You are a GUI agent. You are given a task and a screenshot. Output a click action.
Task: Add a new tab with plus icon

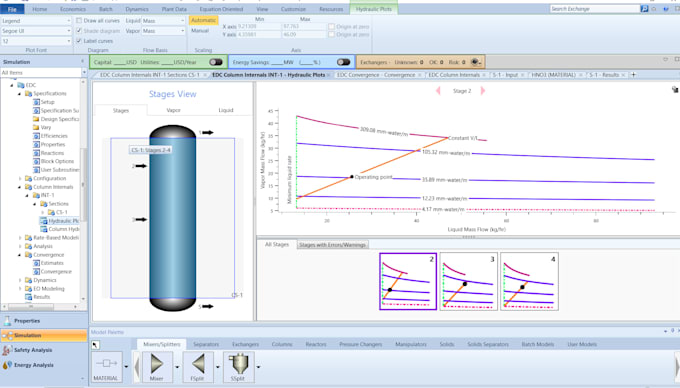tap(634, 75)
